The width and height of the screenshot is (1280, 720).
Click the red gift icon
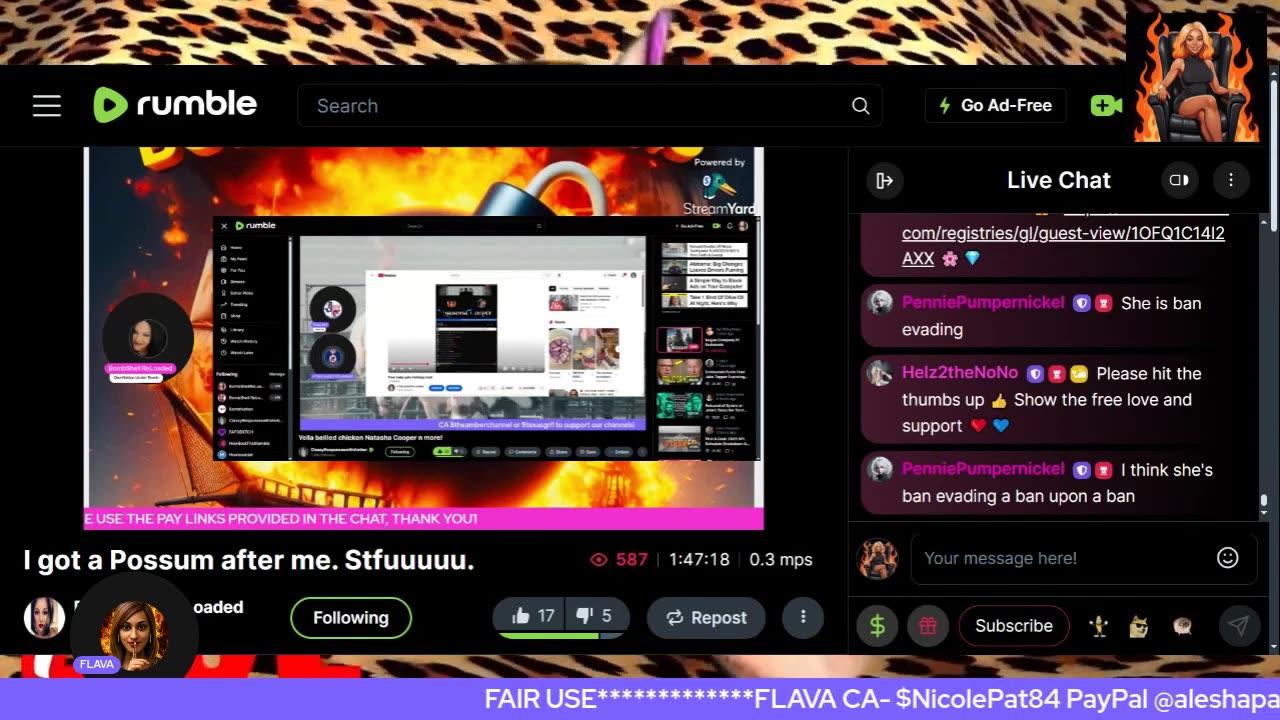coord(928,626)
